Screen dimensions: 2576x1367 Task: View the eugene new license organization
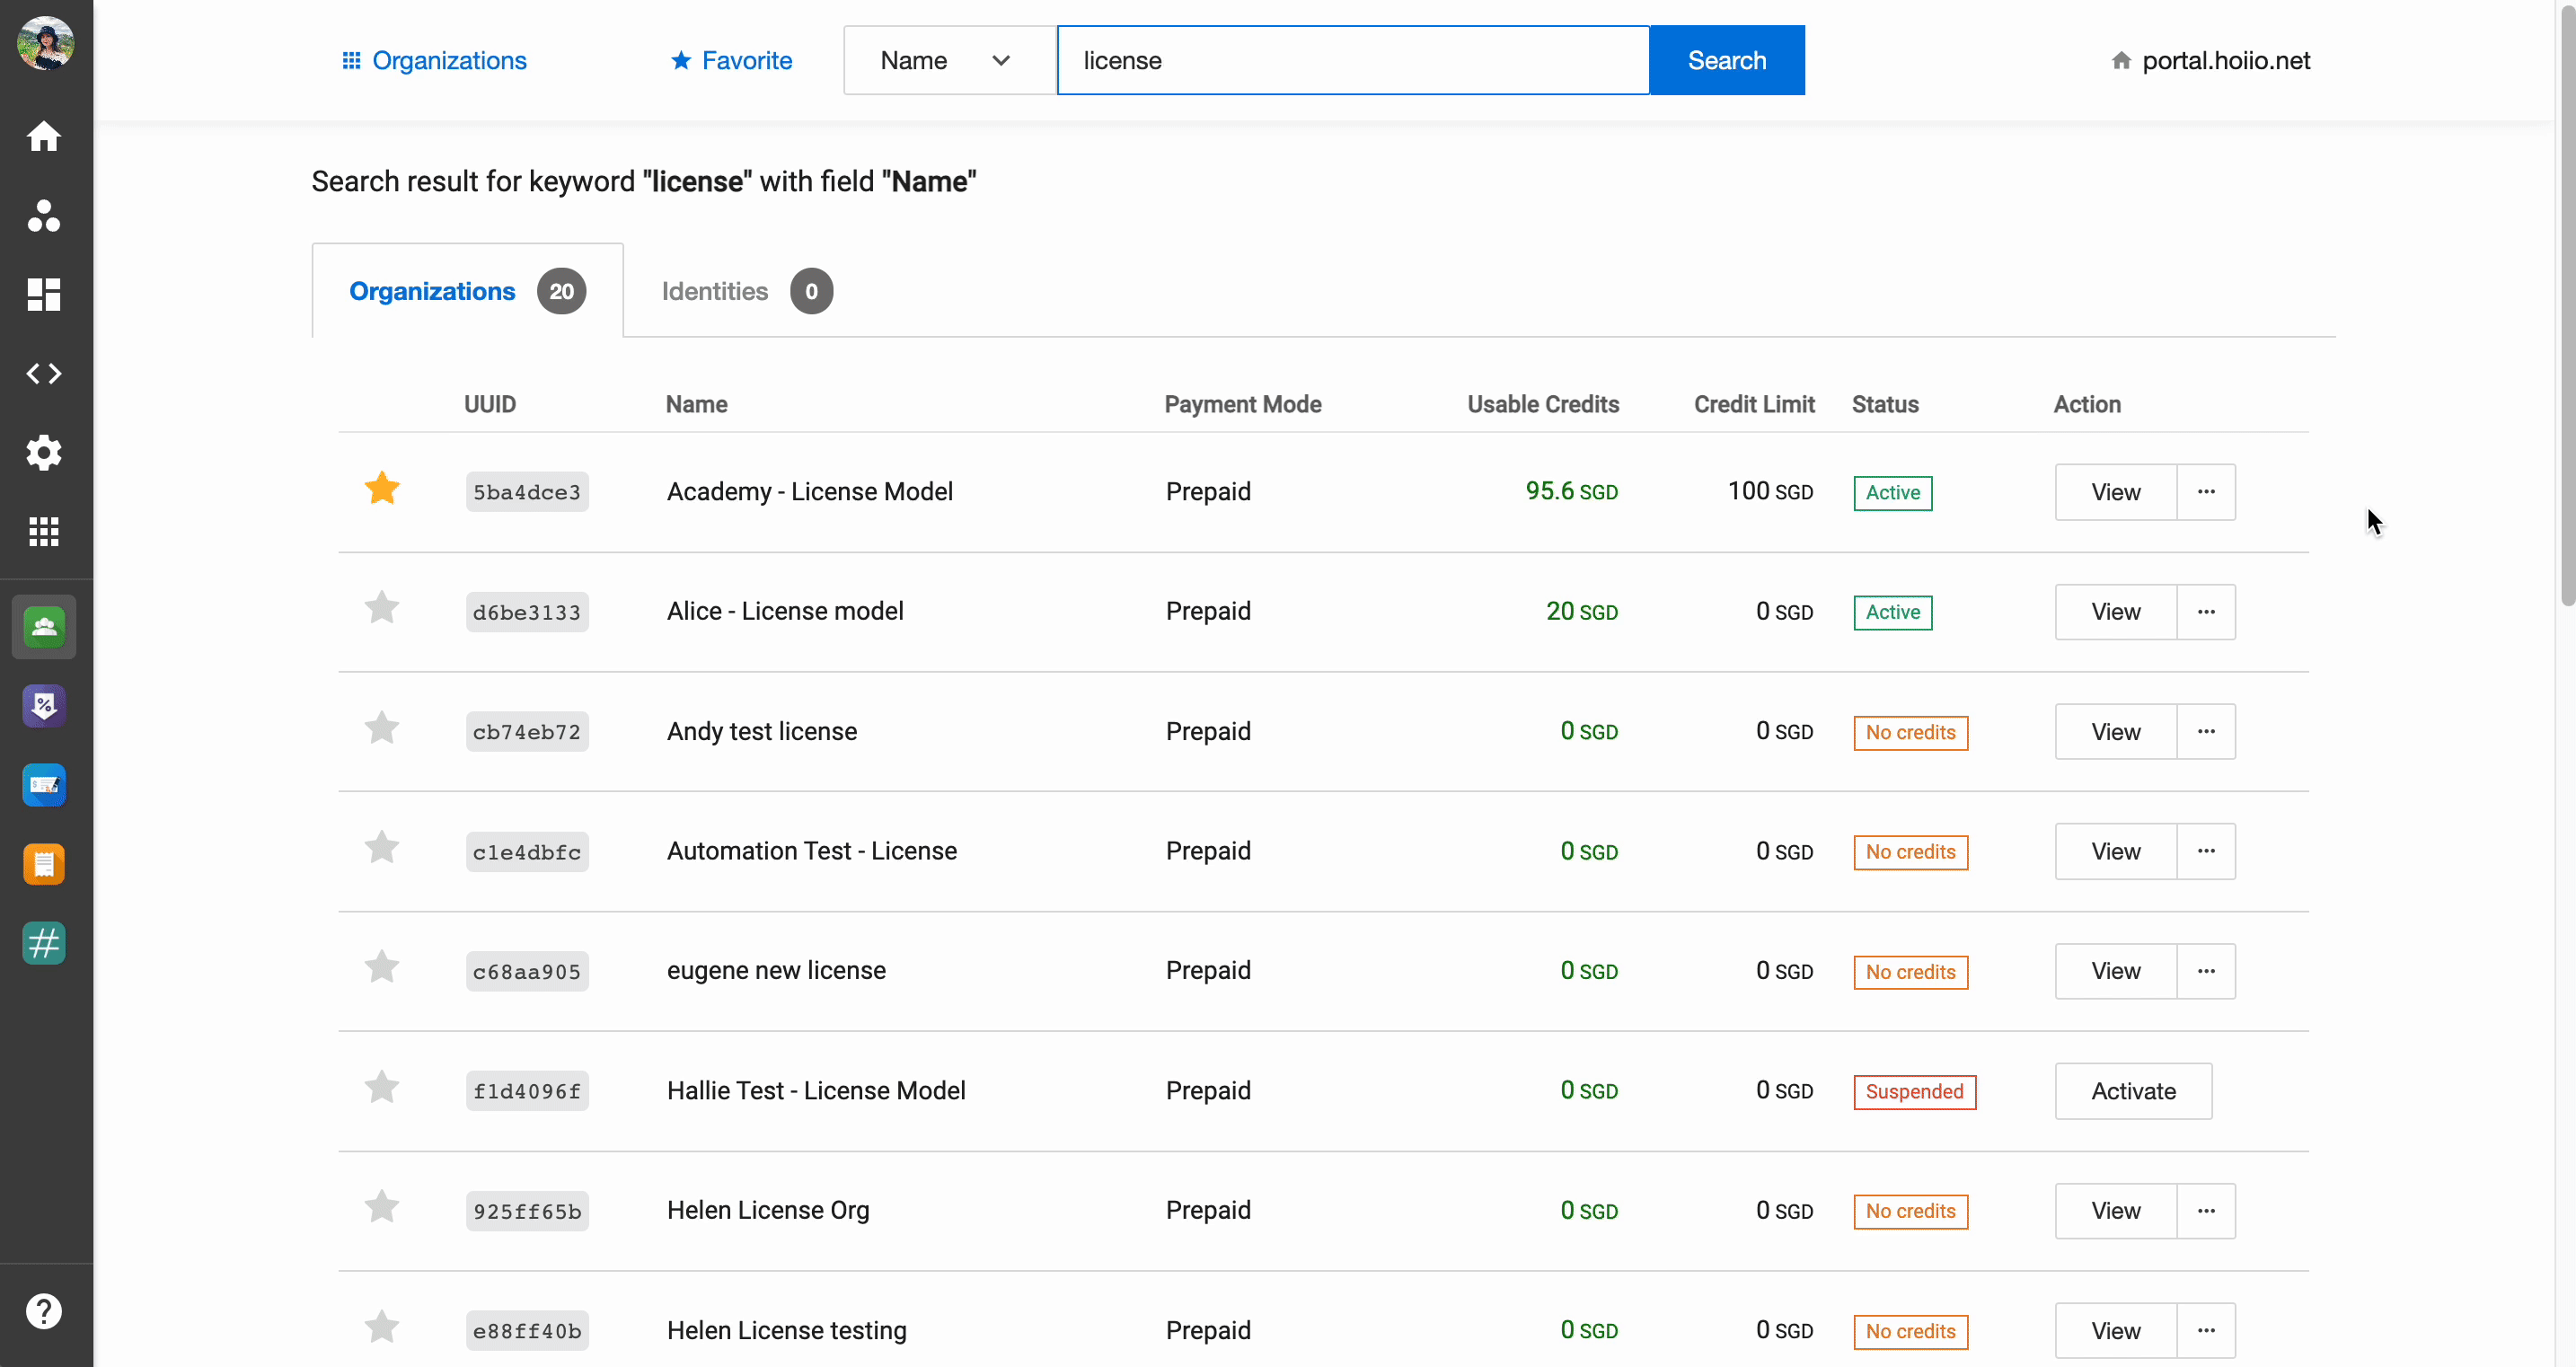(x=2116, y=971)
